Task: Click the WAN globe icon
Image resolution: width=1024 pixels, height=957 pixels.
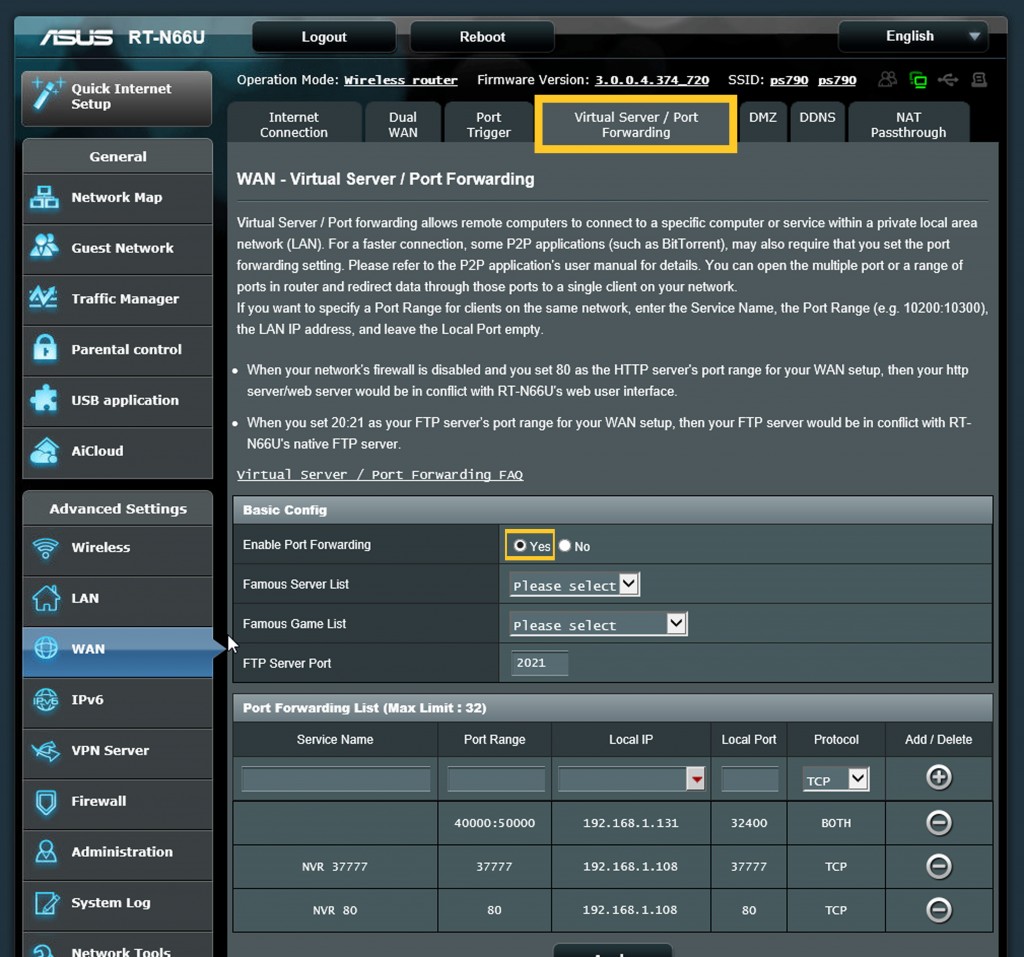Action: [x=46, y=648]
